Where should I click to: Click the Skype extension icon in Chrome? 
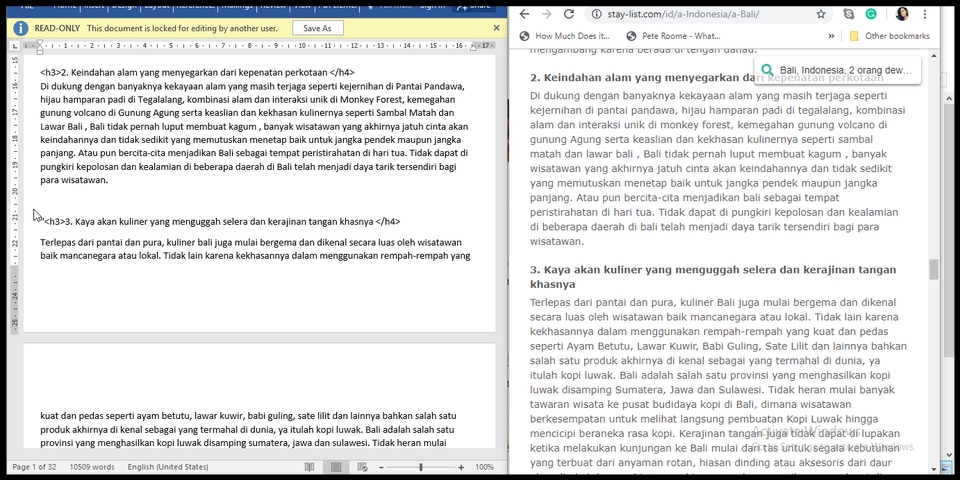(849, 14)
